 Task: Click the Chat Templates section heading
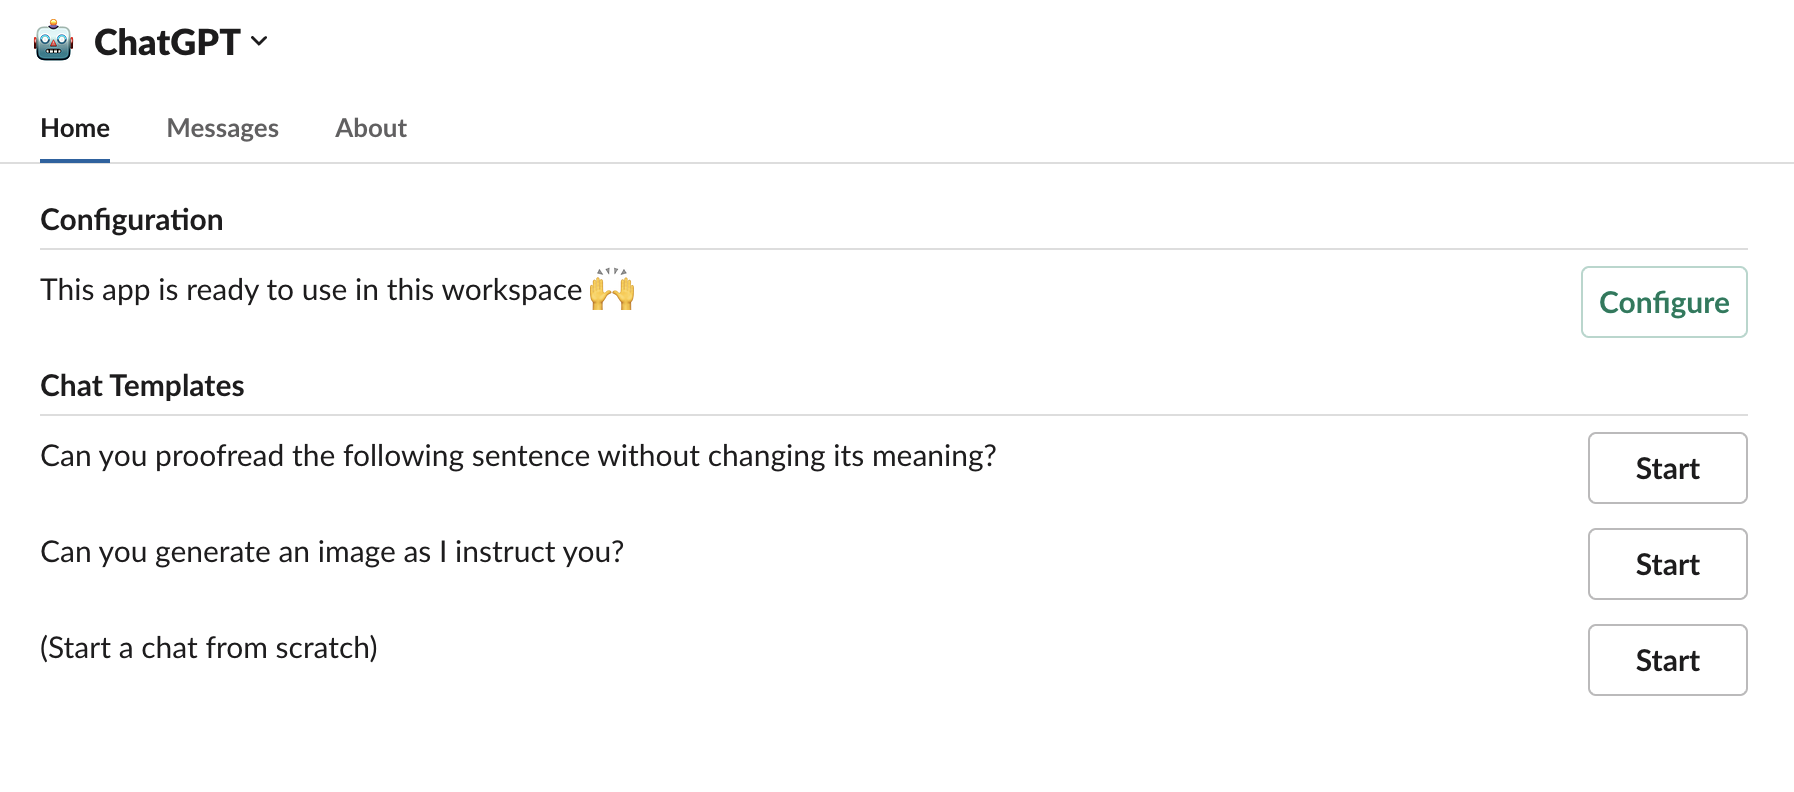(142, 386)
